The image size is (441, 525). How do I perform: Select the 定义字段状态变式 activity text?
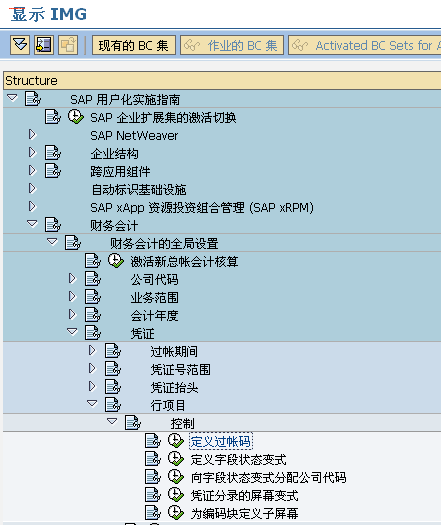coord(238,460)
